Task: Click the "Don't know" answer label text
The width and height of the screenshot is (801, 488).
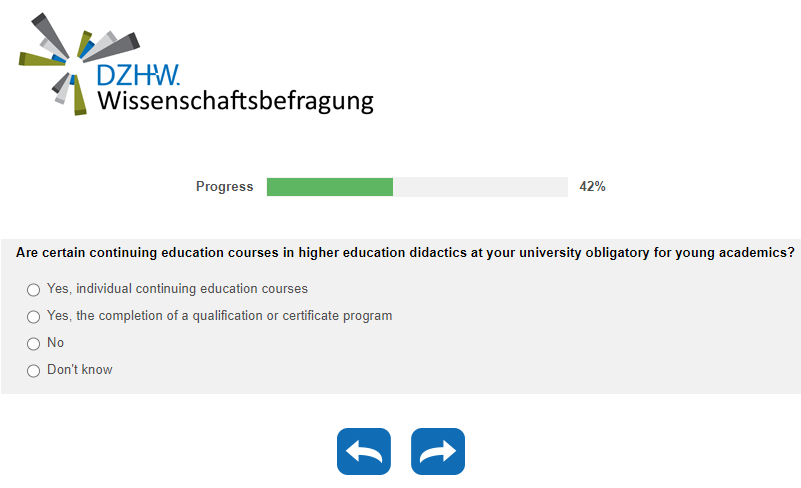Action: [x=79, y=370]
